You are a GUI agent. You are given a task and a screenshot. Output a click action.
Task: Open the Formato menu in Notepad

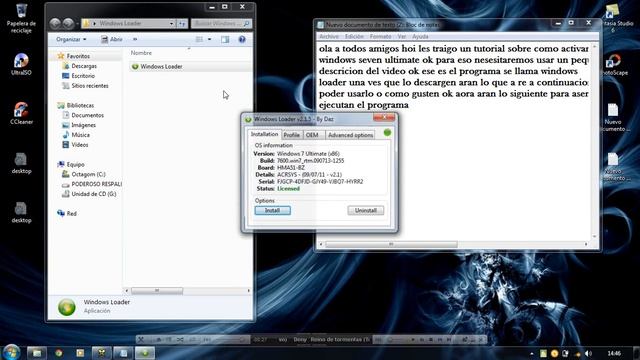click(380, 36)
